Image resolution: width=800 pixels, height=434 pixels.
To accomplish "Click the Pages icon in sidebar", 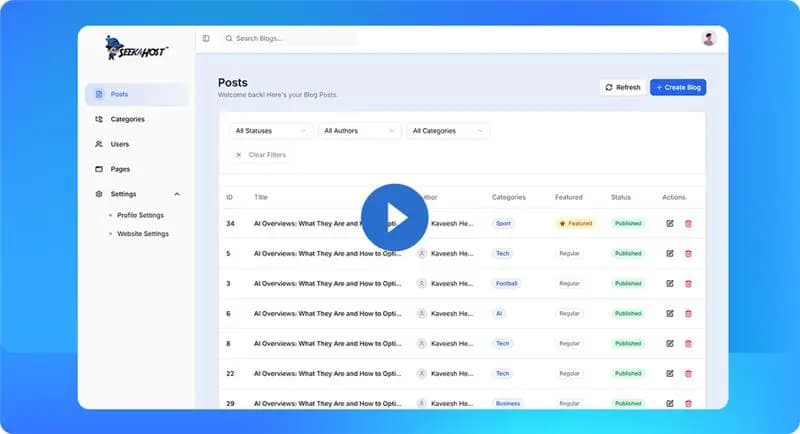I will click(99, 169).
